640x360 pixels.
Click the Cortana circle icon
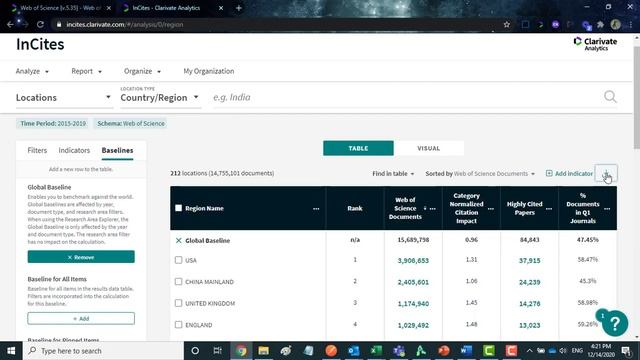point(195,351)
